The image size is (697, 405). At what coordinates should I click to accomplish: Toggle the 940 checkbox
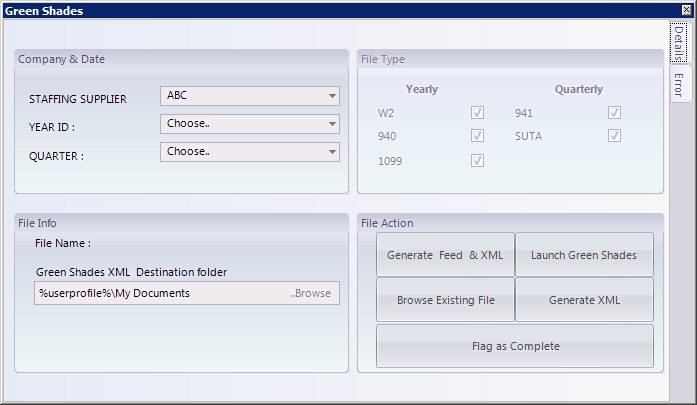point(477,136)
